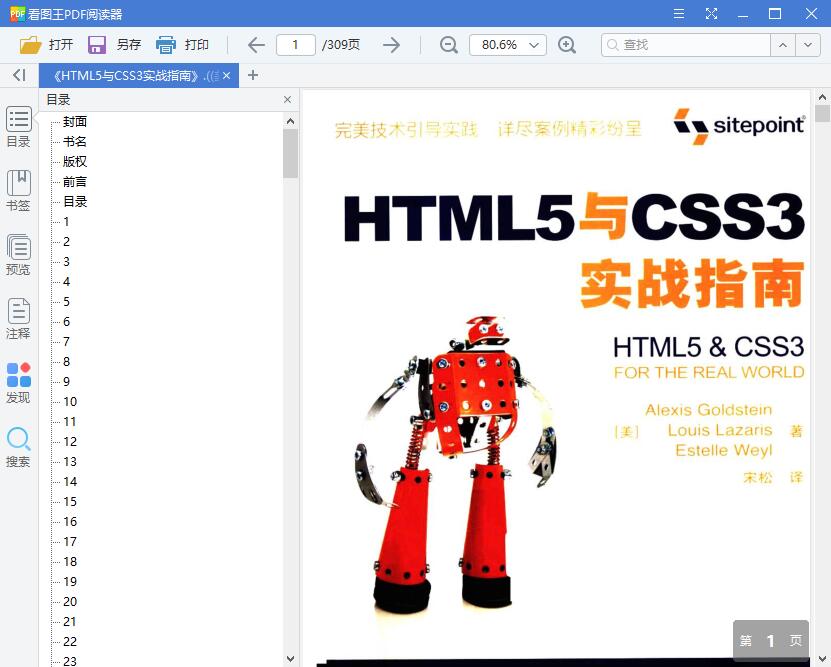
Task: Jump to chapter 17 in the outline
Action: [70, 542]
